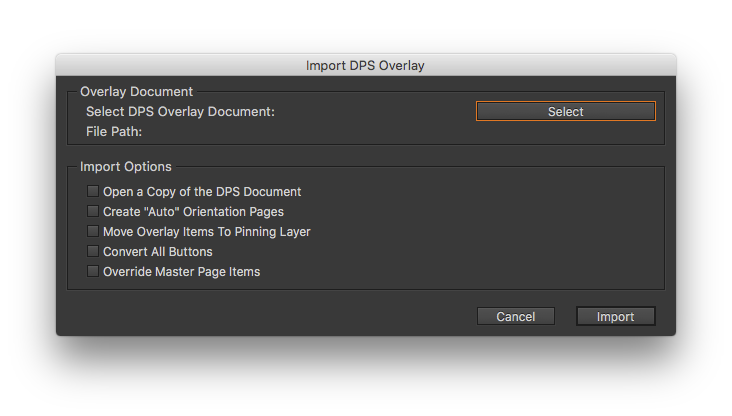Click the "Select DPS Overlay Document:" label
732x416 pixels.
point(180,112)
